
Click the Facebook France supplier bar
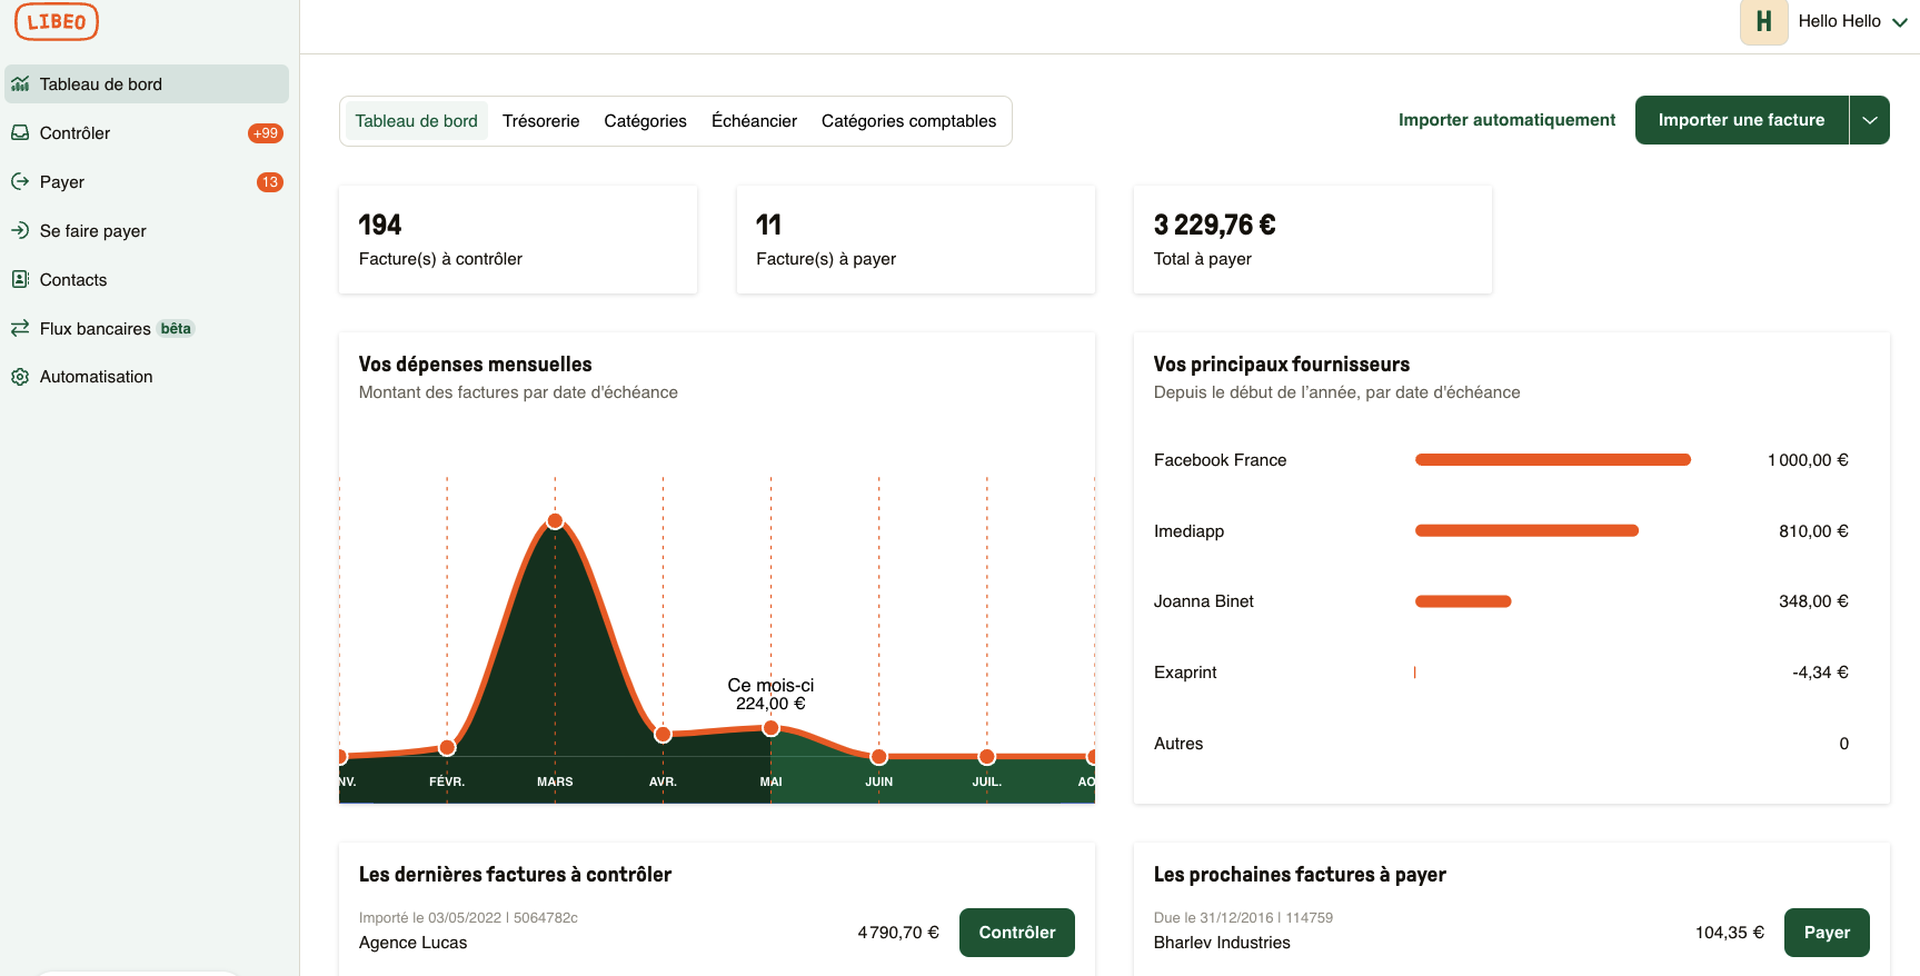(x=1552, y=460)
